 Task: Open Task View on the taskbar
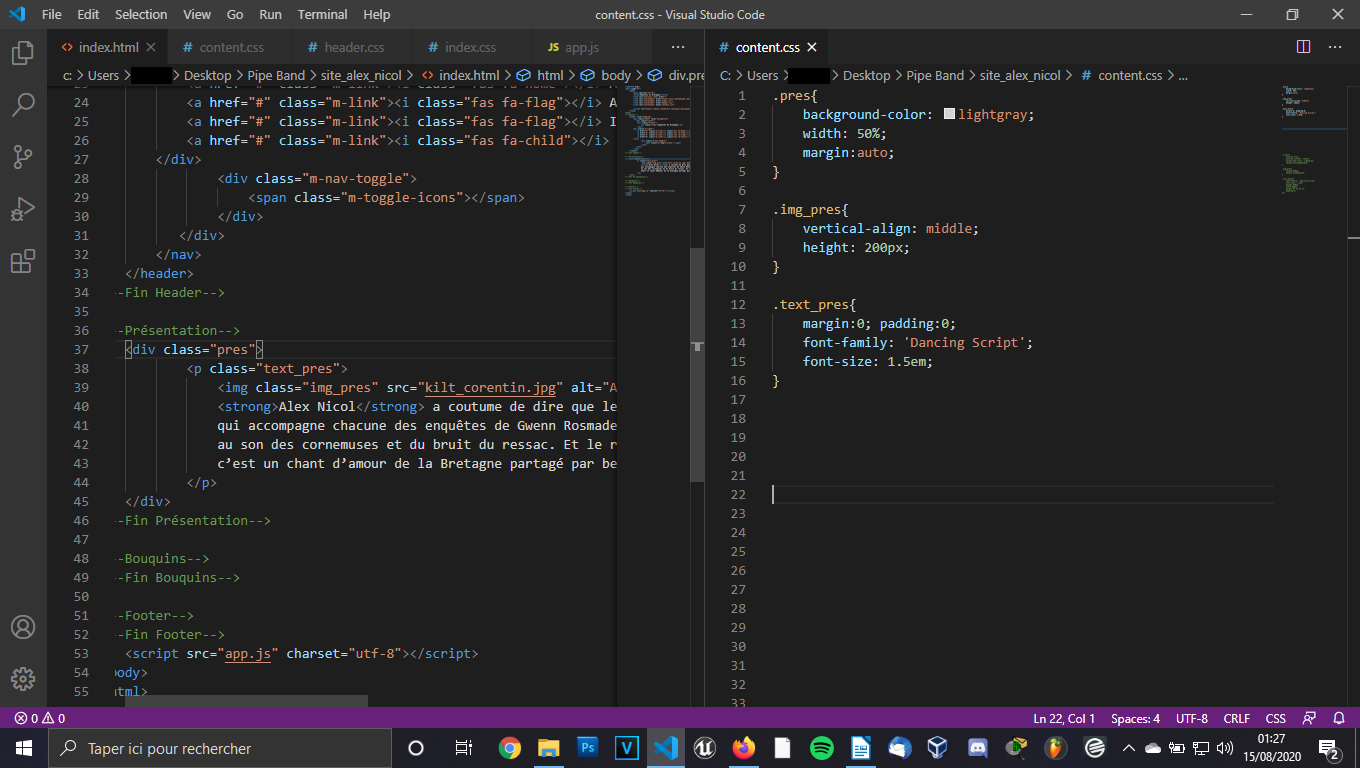coord(463,748)
